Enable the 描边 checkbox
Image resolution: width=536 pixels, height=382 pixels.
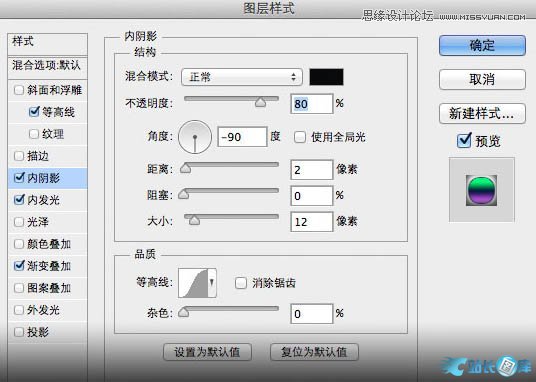(19, 156)
